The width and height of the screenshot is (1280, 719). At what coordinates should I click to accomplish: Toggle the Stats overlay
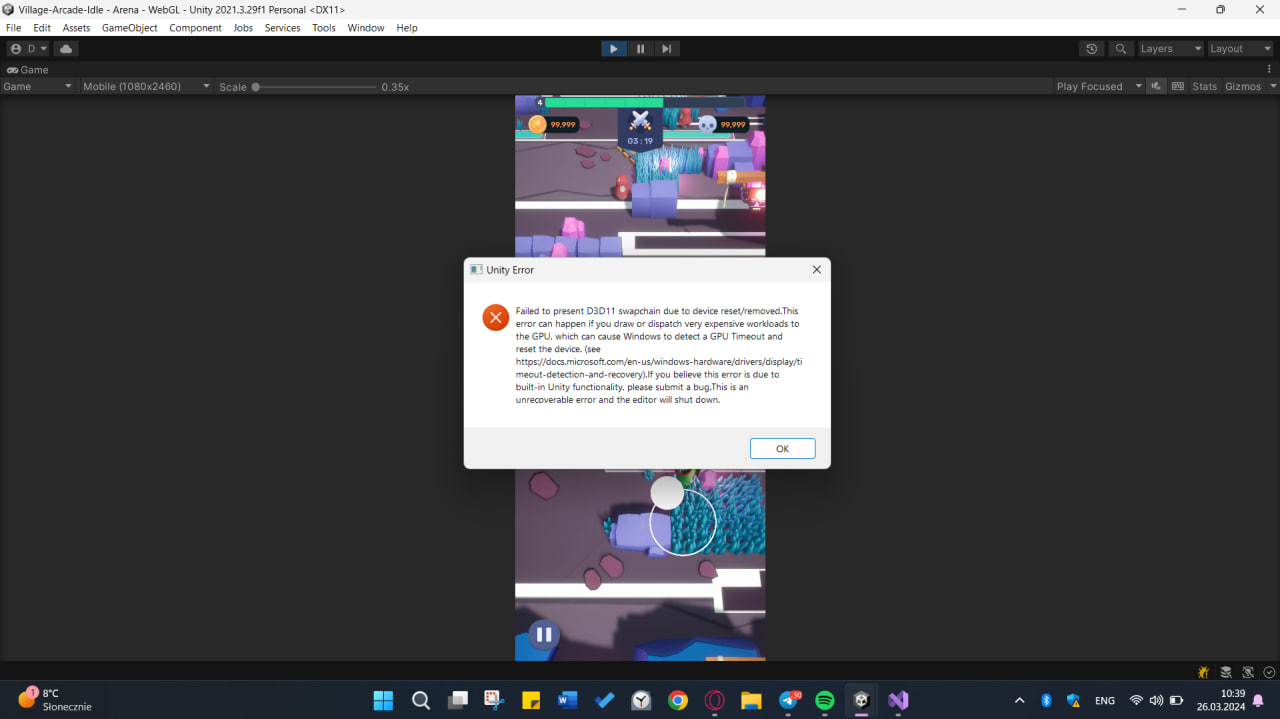(1205, 86)
